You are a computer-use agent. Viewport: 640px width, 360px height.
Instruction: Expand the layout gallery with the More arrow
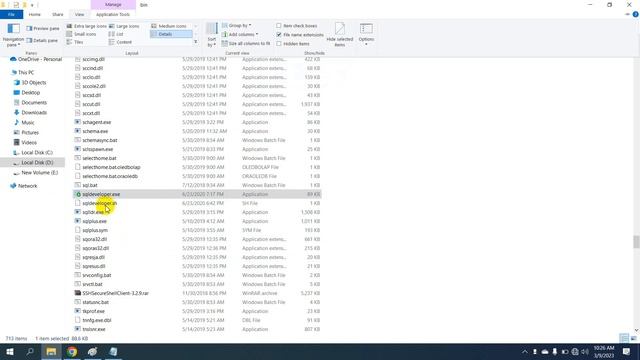tap(196, 42)
